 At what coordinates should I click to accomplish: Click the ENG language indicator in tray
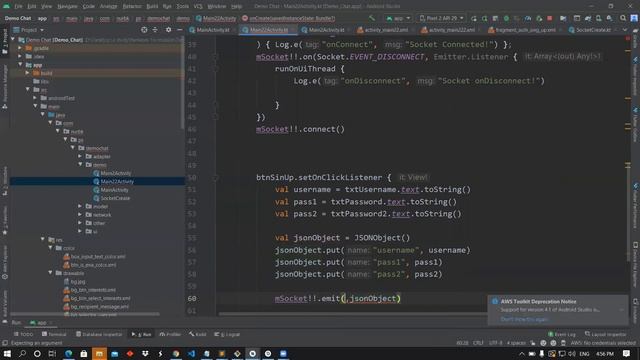click(584, 353)
